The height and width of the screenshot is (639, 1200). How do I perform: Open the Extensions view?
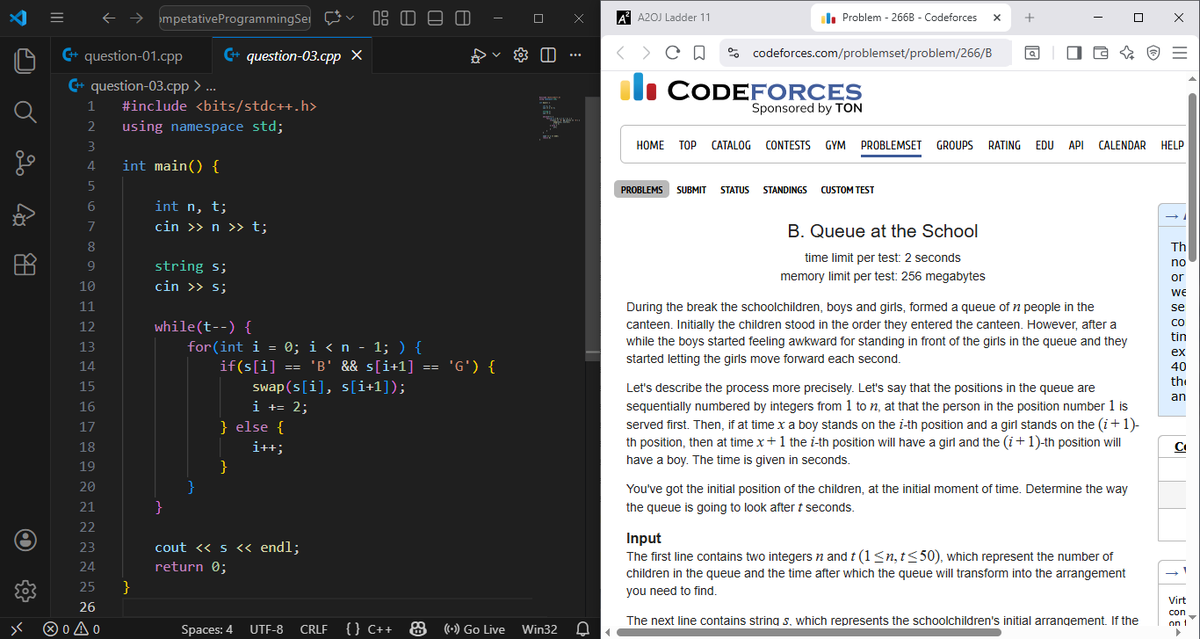pos(23,264)
